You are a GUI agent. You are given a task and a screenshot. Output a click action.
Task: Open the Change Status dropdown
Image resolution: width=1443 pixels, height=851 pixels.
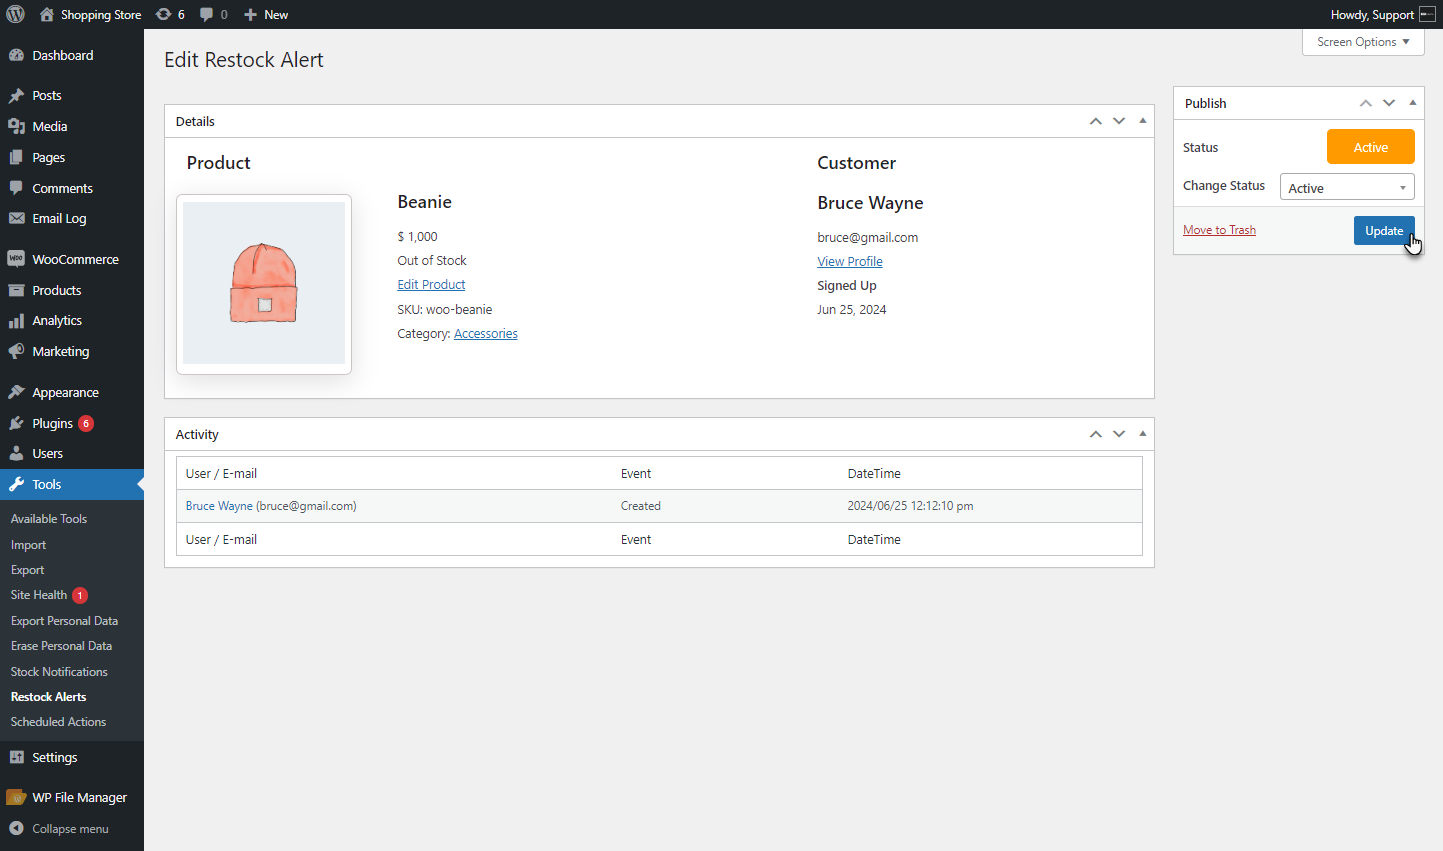pos(1347,187)
